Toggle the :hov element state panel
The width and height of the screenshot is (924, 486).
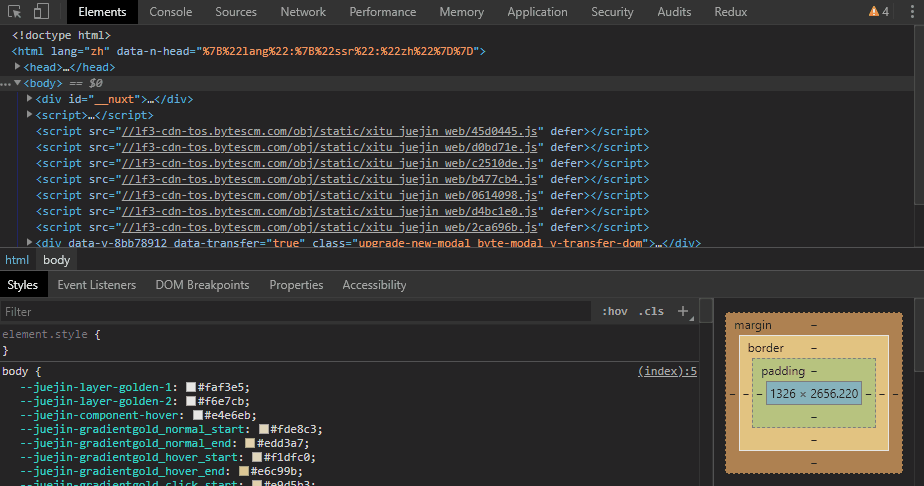[615, 311]
